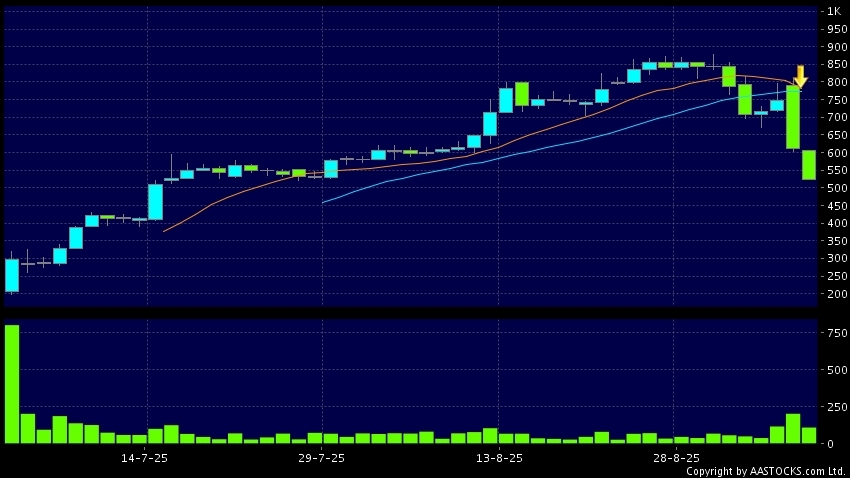850x478 pixels.
Task: Click the 29-7-25 date label
Action: (322, 457)
